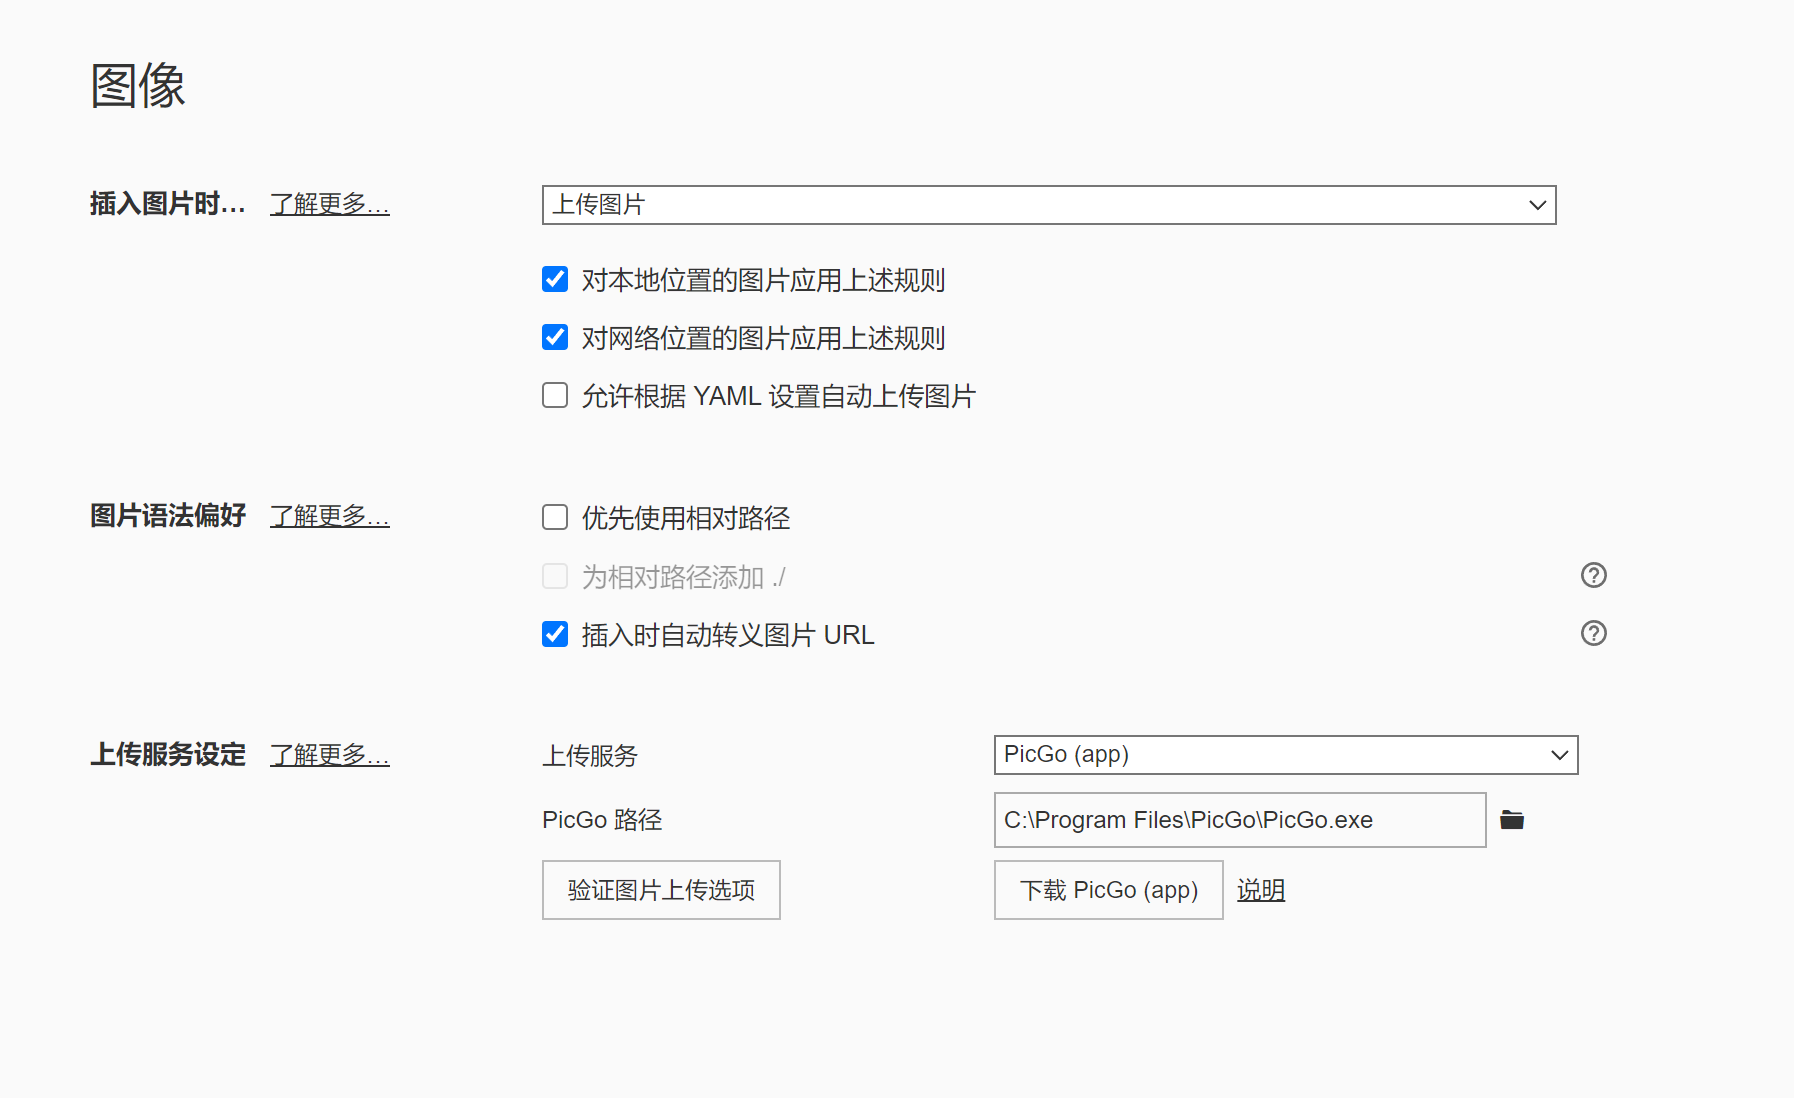Image resolution: width=1794 pixels, height=1098 pixels.
Task: Open the PicGo (app) upload service dropdown
Action: click(x=1286, y=755)
